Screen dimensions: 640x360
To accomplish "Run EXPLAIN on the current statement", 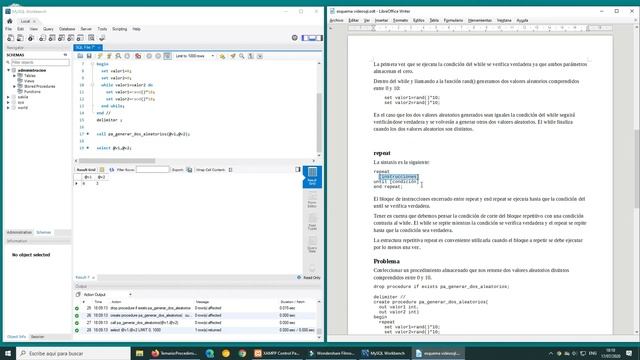I will (118, 56).
